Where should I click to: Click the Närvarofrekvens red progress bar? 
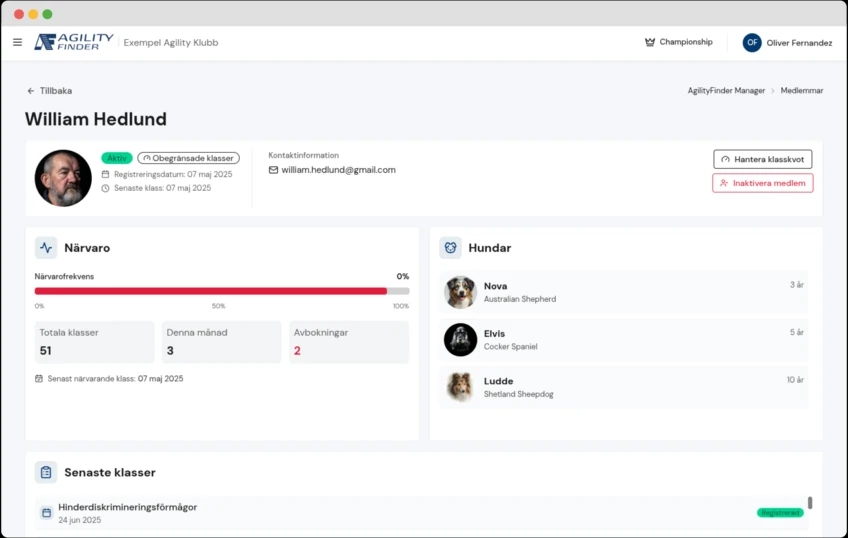pos(211,291)
